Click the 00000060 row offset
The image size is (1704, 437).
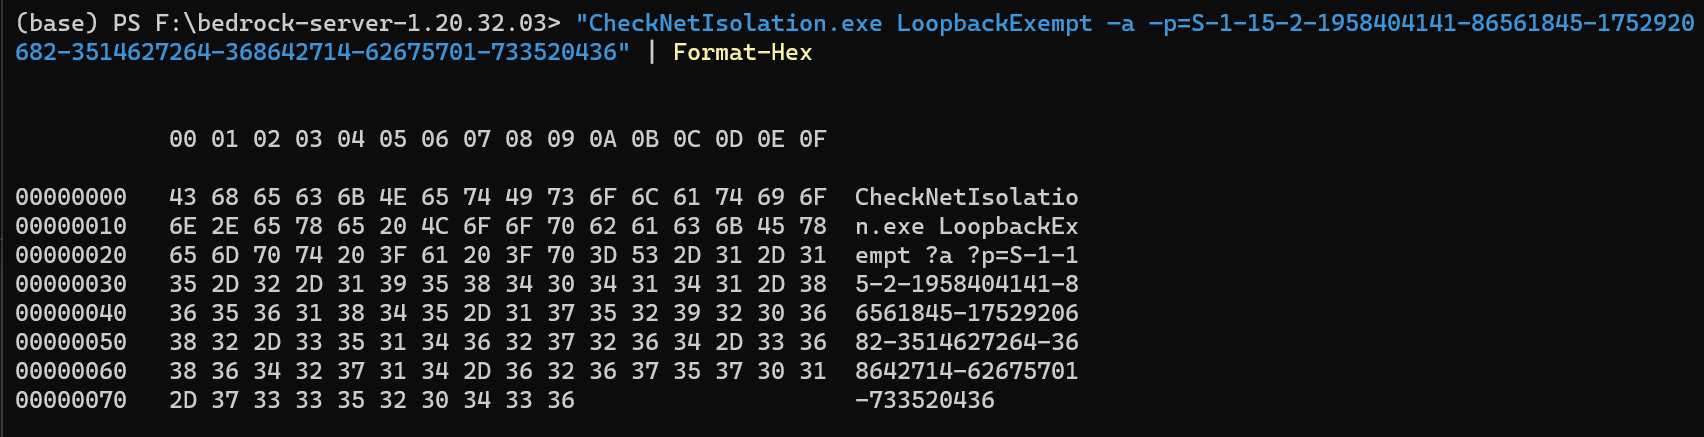pos(71,371)
